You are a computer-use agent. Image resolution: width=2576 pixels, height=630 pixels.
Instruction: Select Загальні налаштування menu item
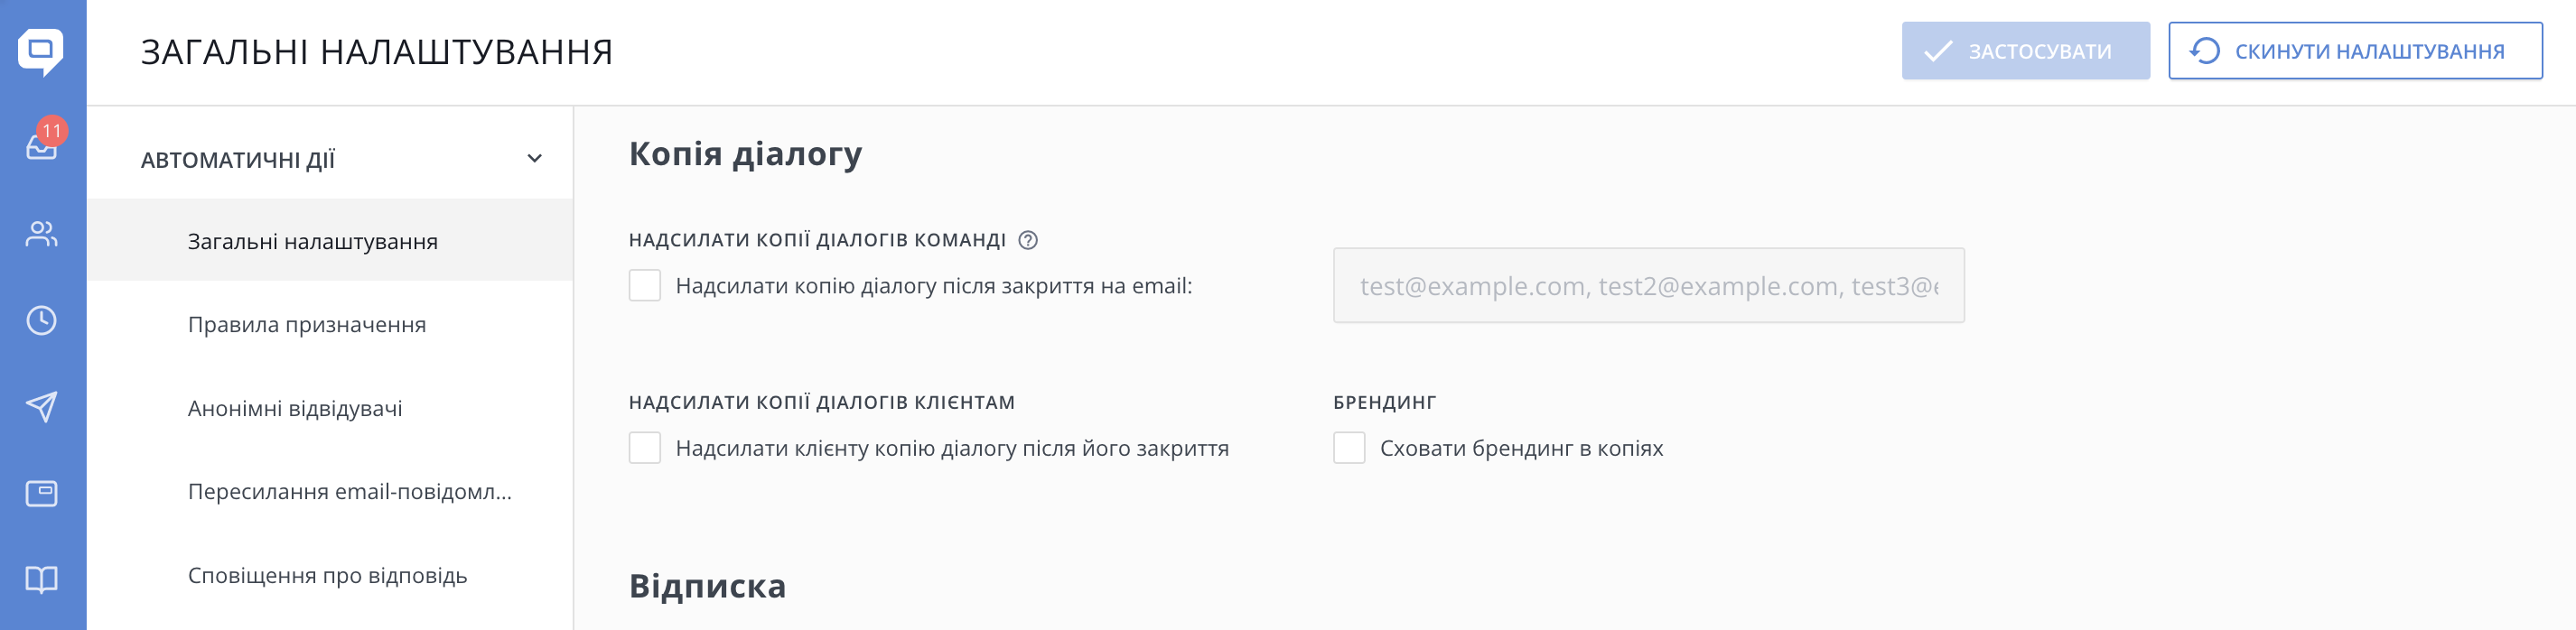[x=313, y=242]
